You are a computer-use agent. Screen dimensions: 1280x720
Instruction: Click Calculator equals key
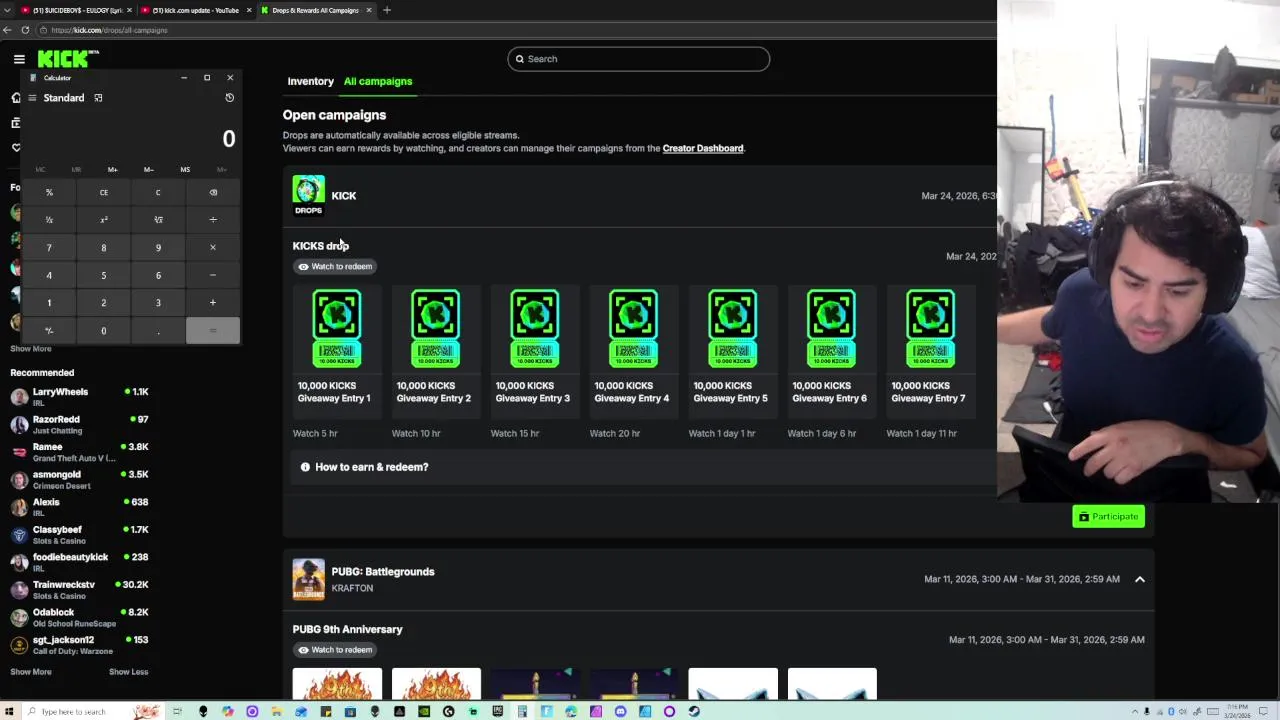212,330
